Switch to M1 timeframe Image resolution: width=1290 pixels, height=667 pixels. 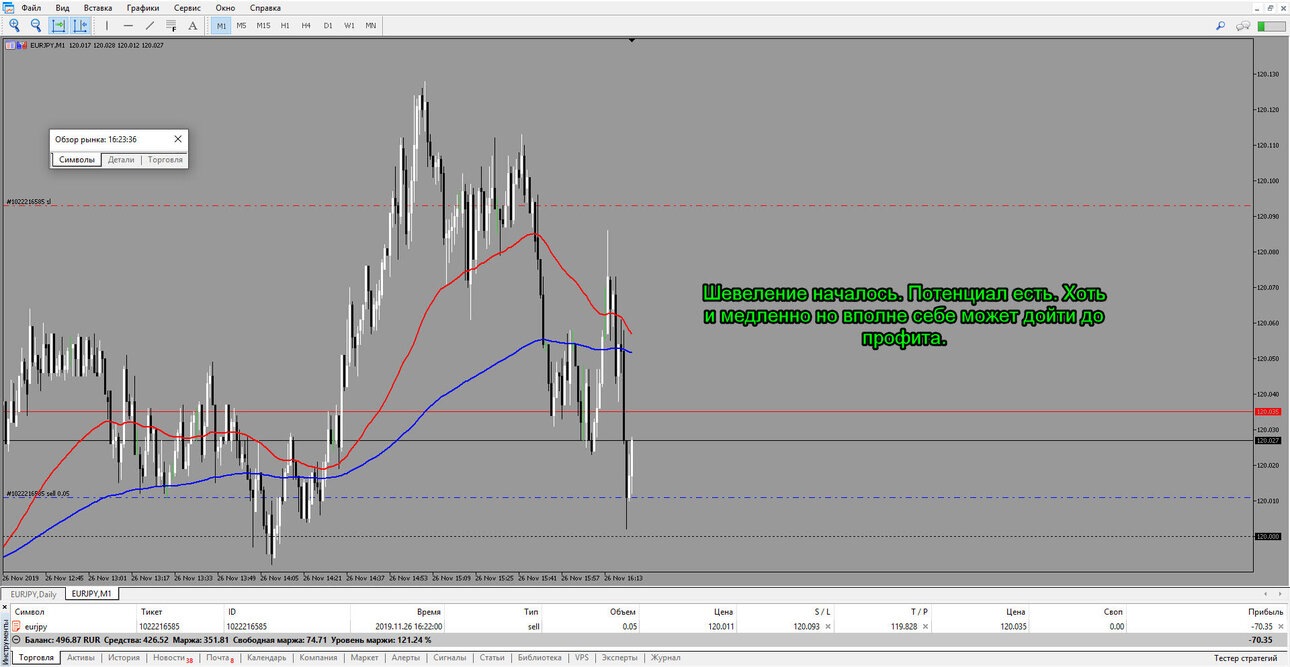point(221,25)
